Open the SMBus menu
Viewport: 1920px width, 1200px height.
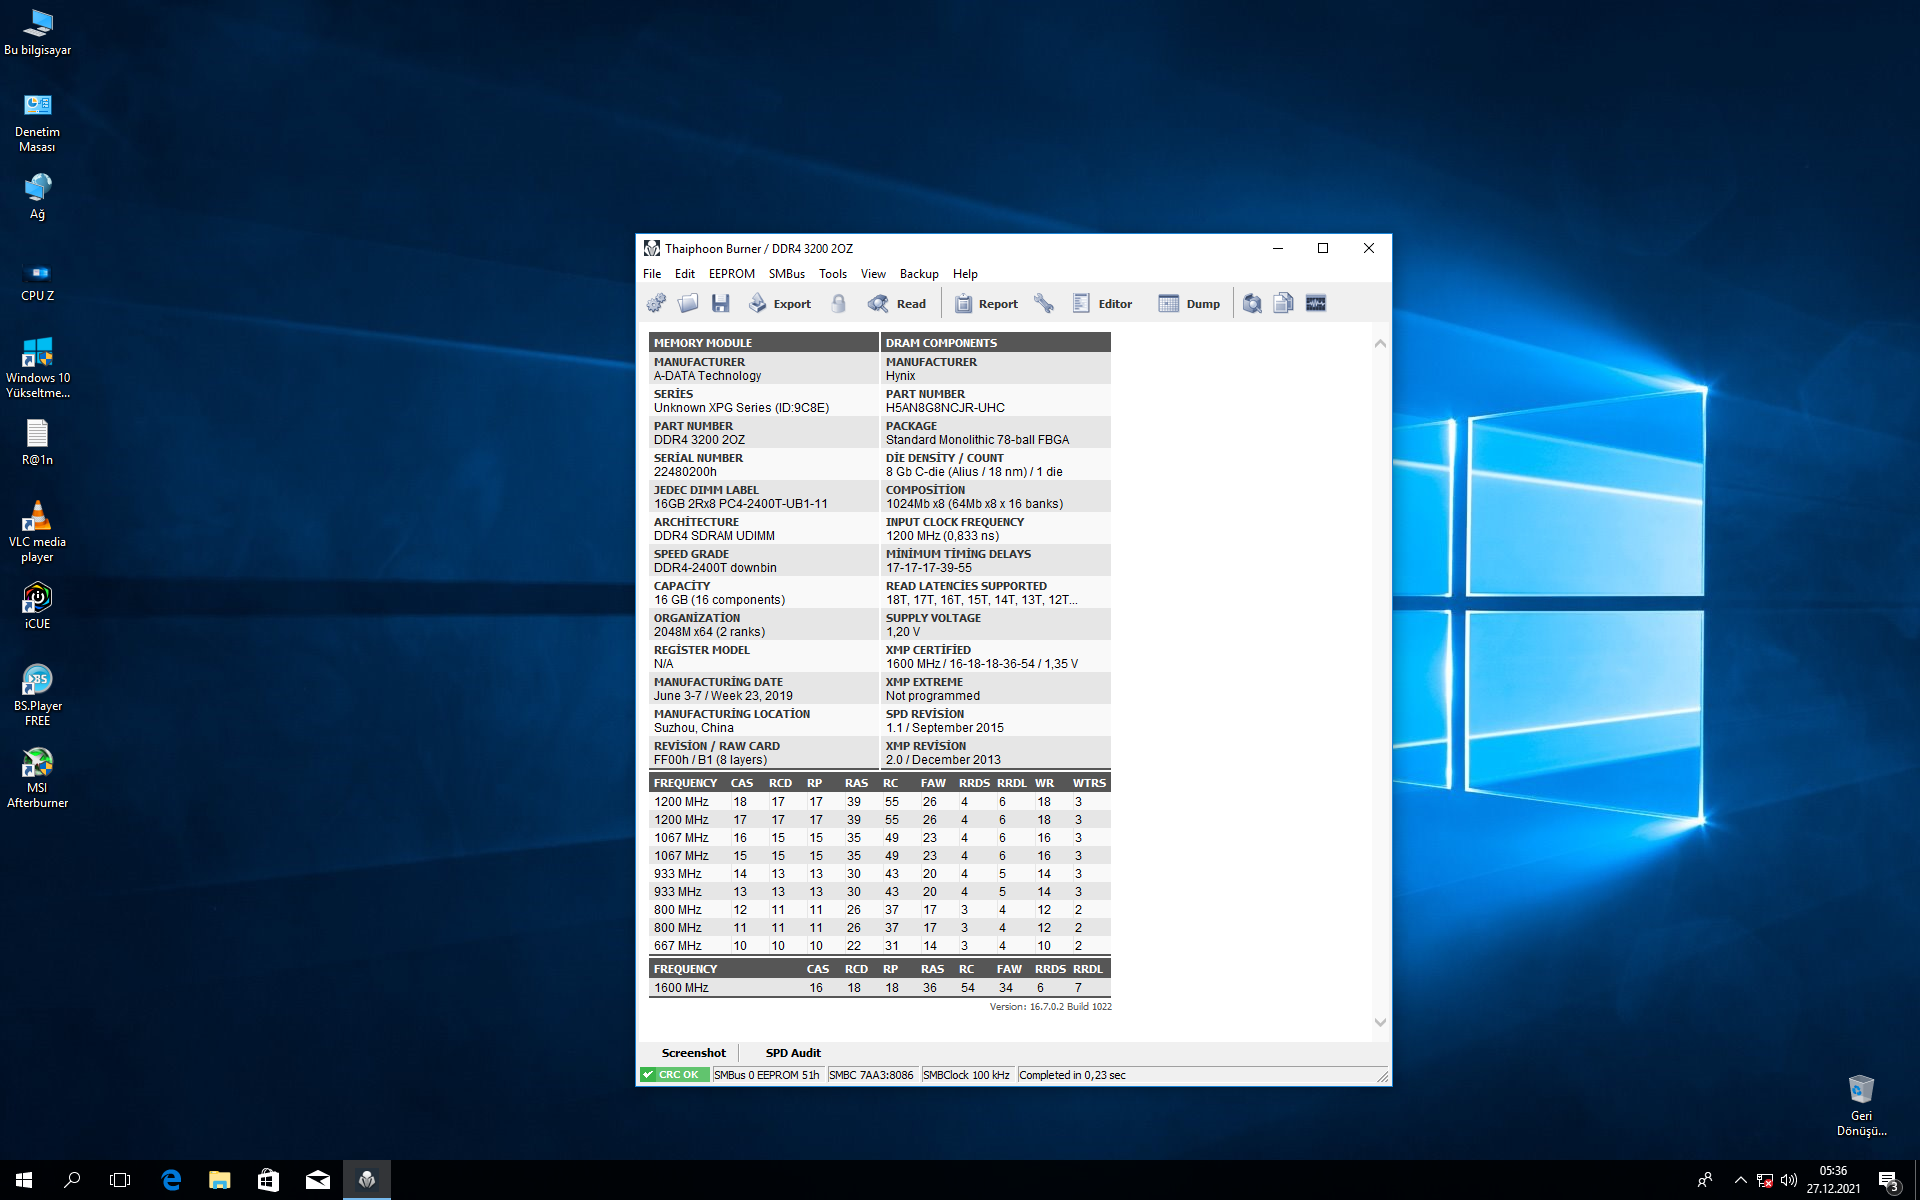(x=787, y=274)
